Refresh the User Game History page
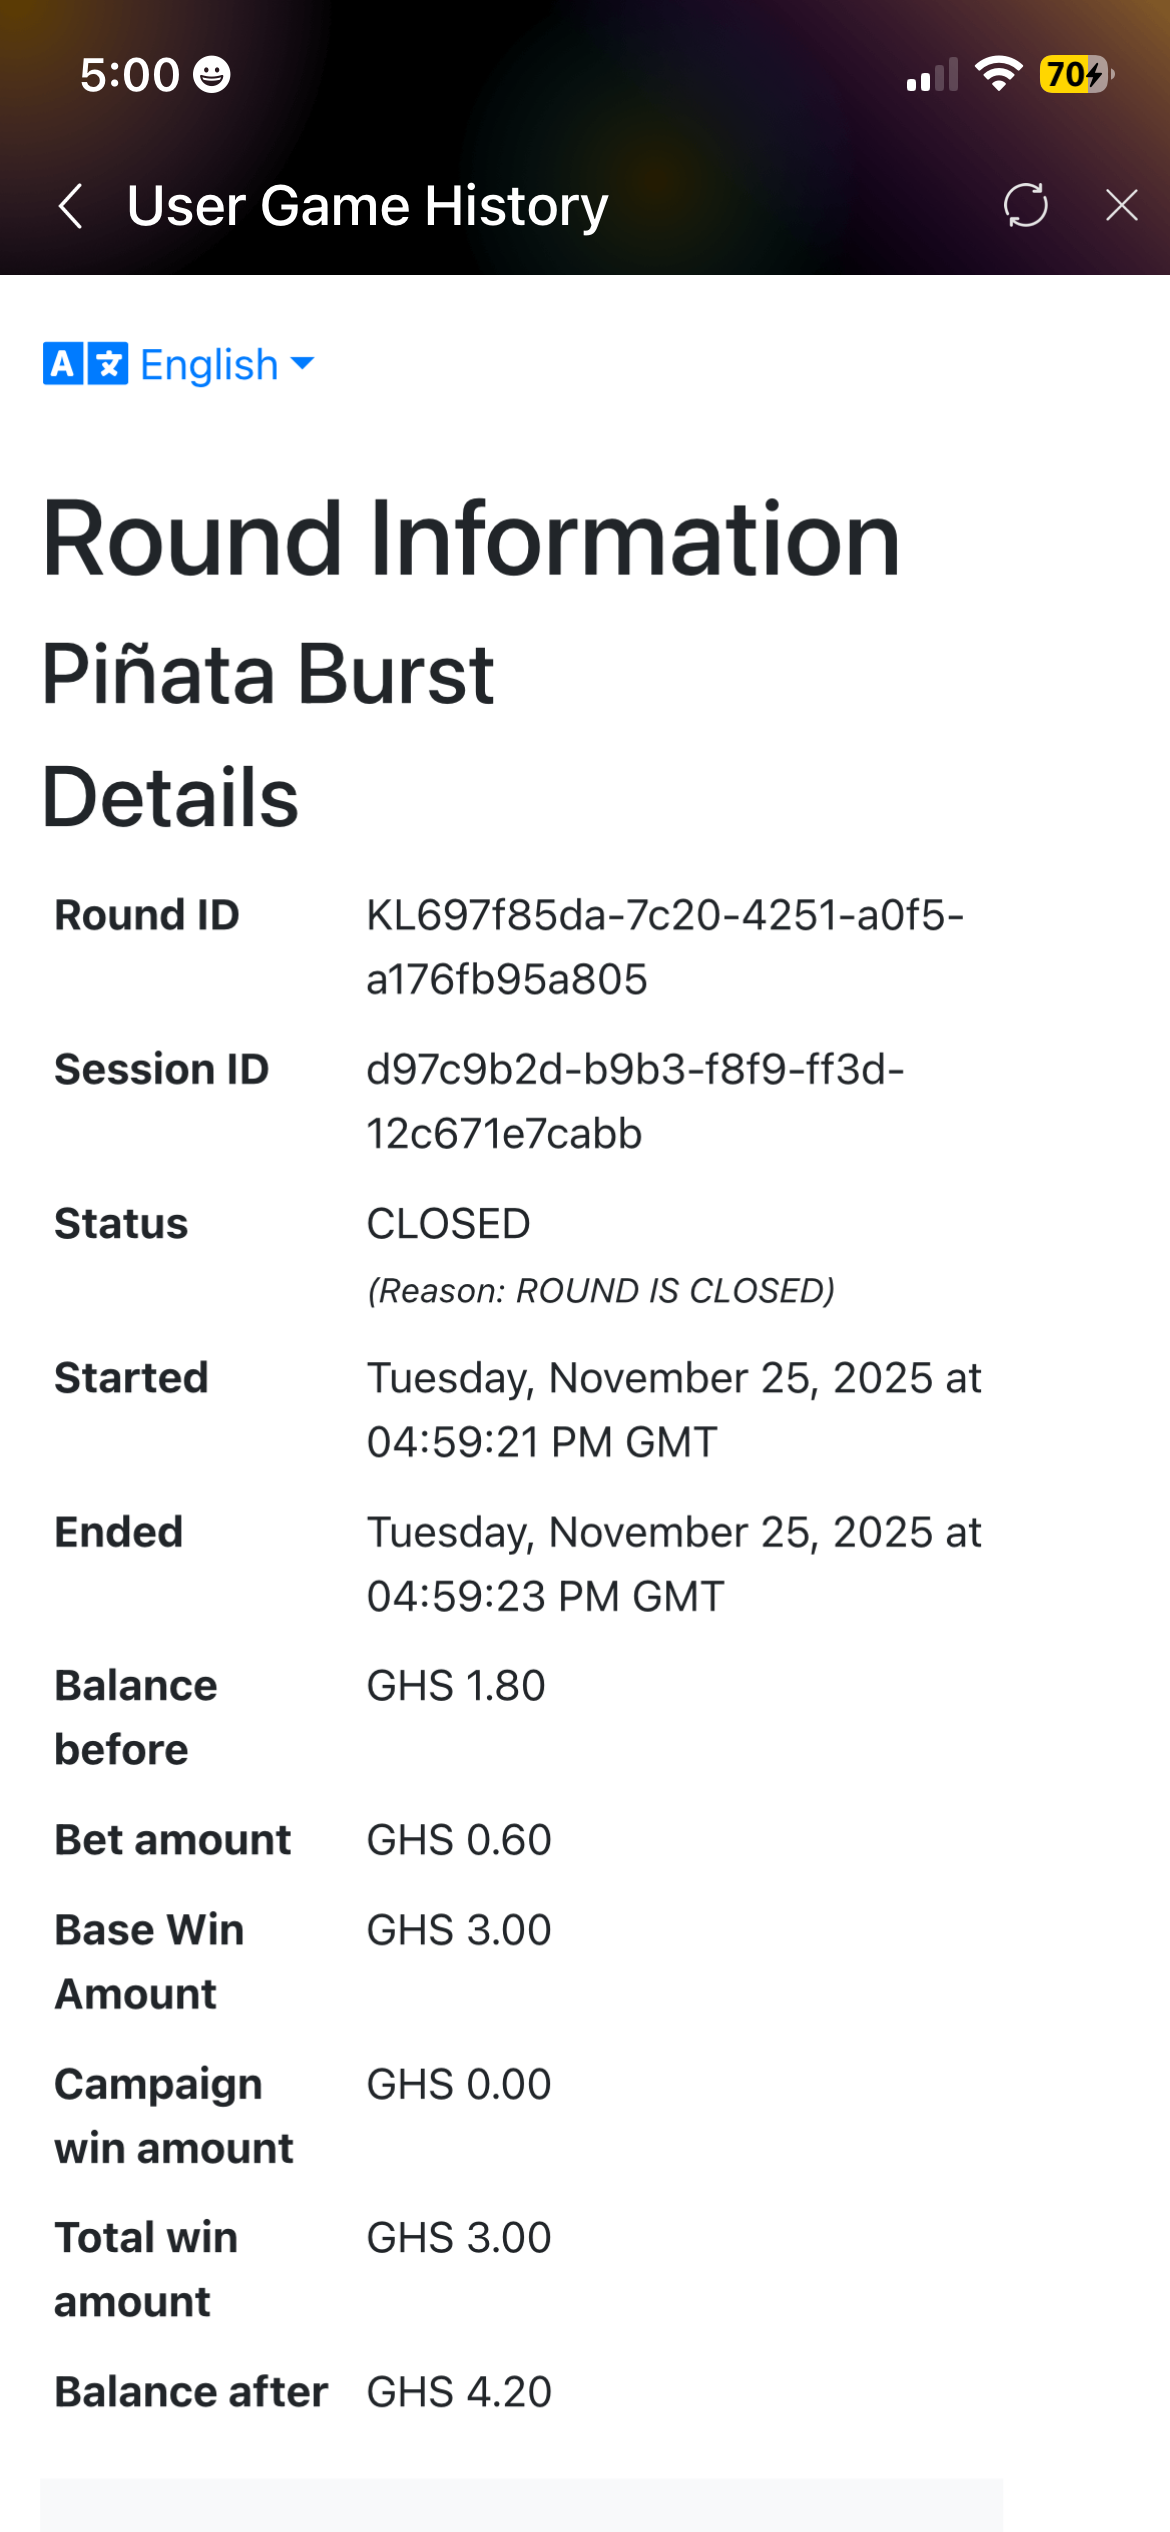Screen dimensions: 1170x2532 coord(1025,206)
